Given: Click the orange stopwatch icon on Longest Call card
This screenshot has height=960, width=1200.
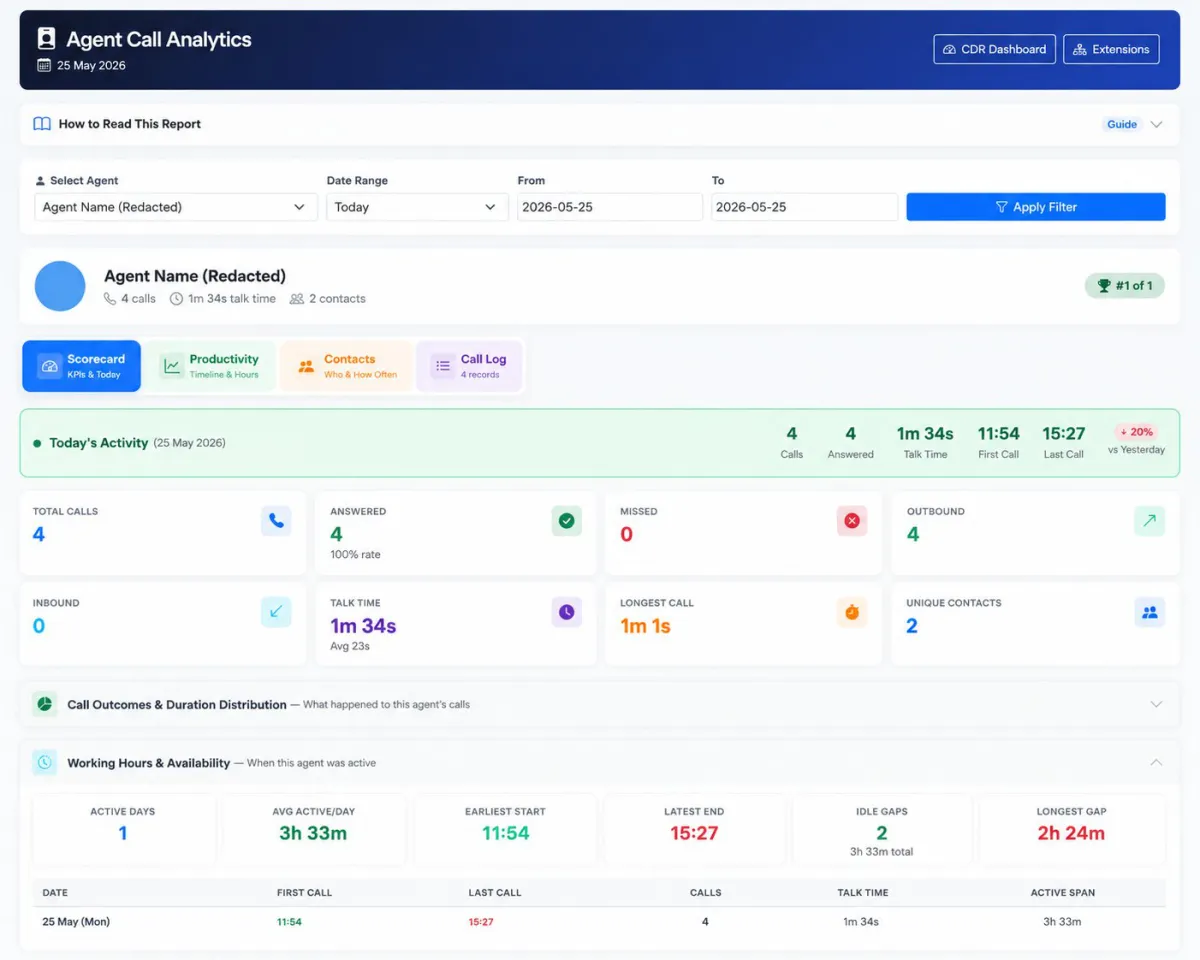Looking at the screenshot, I should (852, 612).
